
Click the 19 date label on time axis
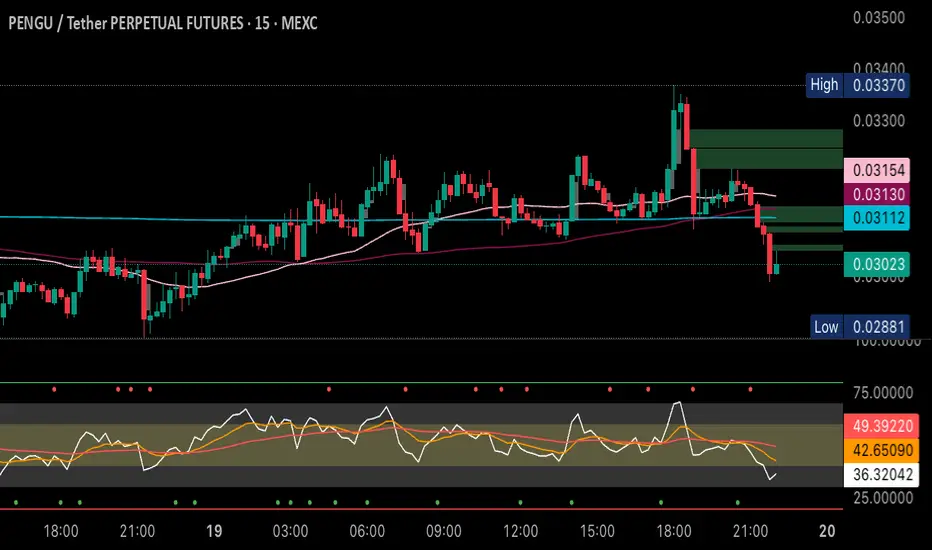(214, 531)
